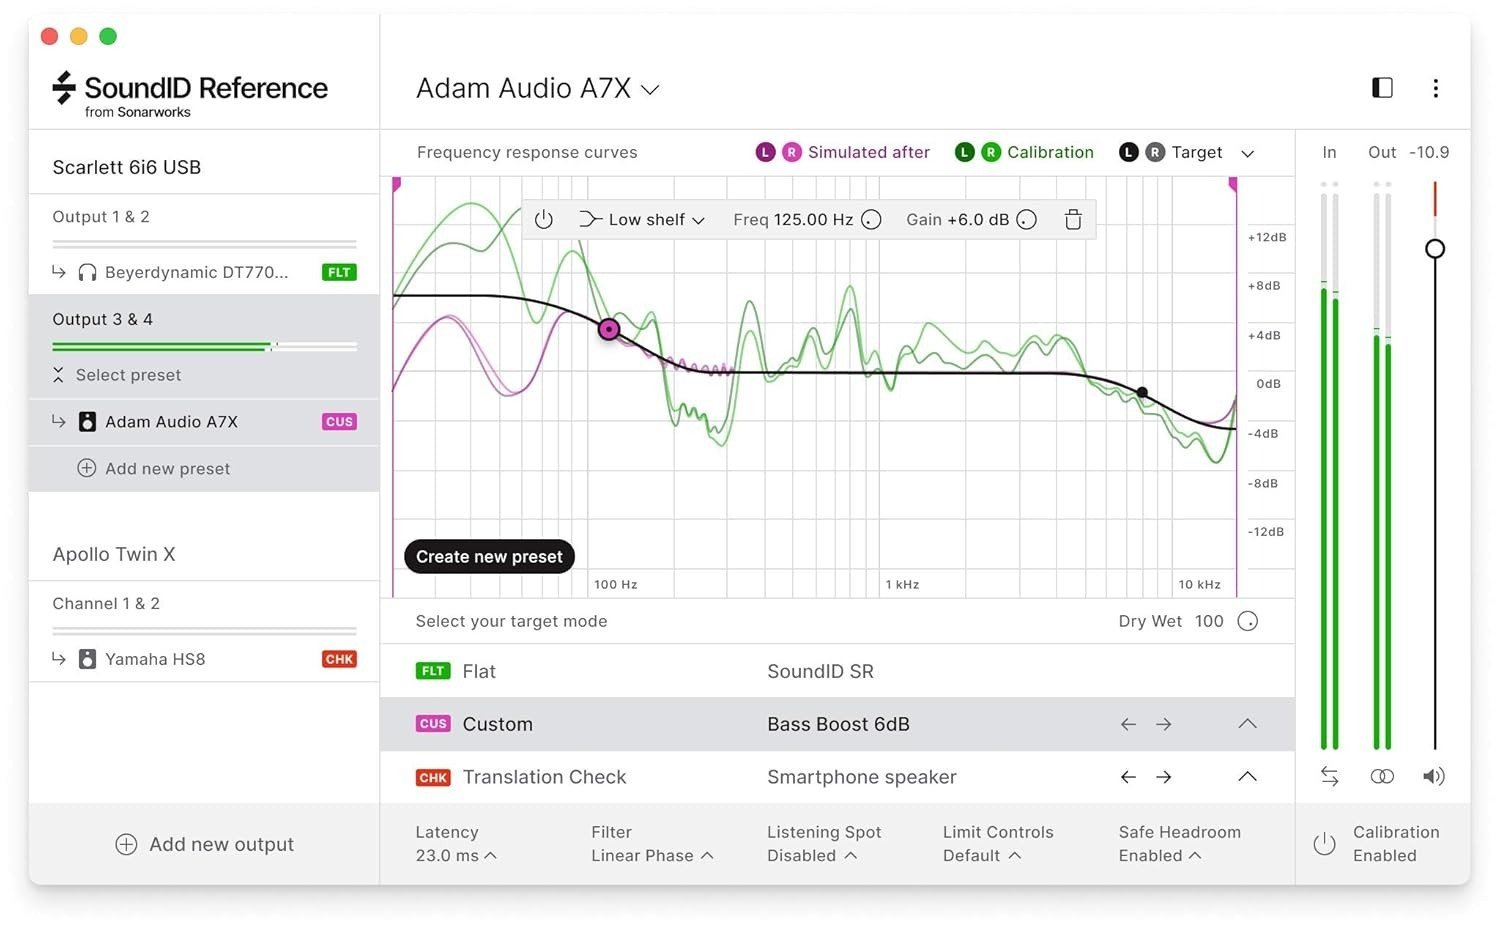This screenshot has width=1500, height=929.
Task: Click the Apollo Twin X device header
Action: [114, 554]
